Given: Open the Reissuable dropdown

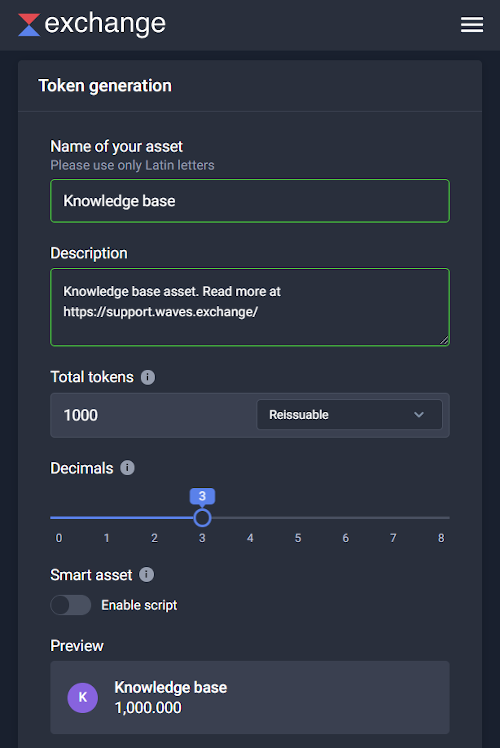Looking at the screenshot, I should point(349,415).
